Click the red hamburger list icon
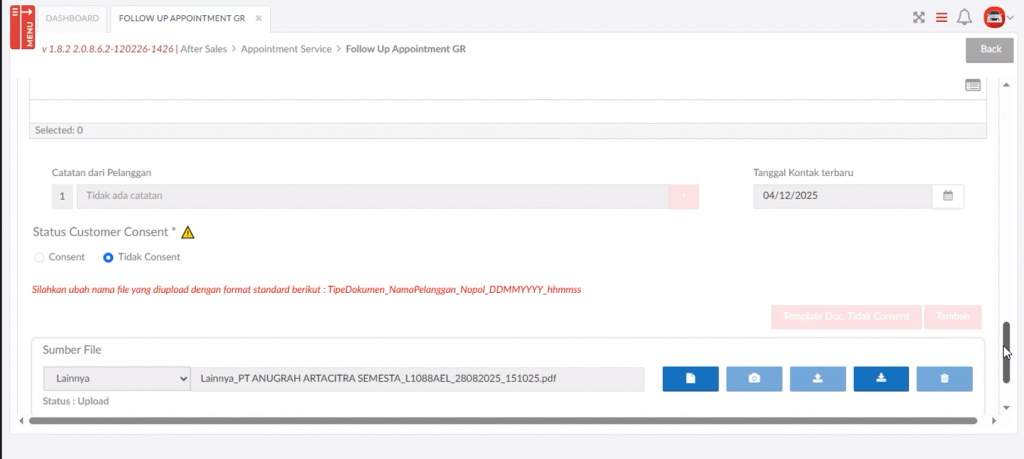Viewport: 1024px width, 459px height. click(x=941, y=17)
